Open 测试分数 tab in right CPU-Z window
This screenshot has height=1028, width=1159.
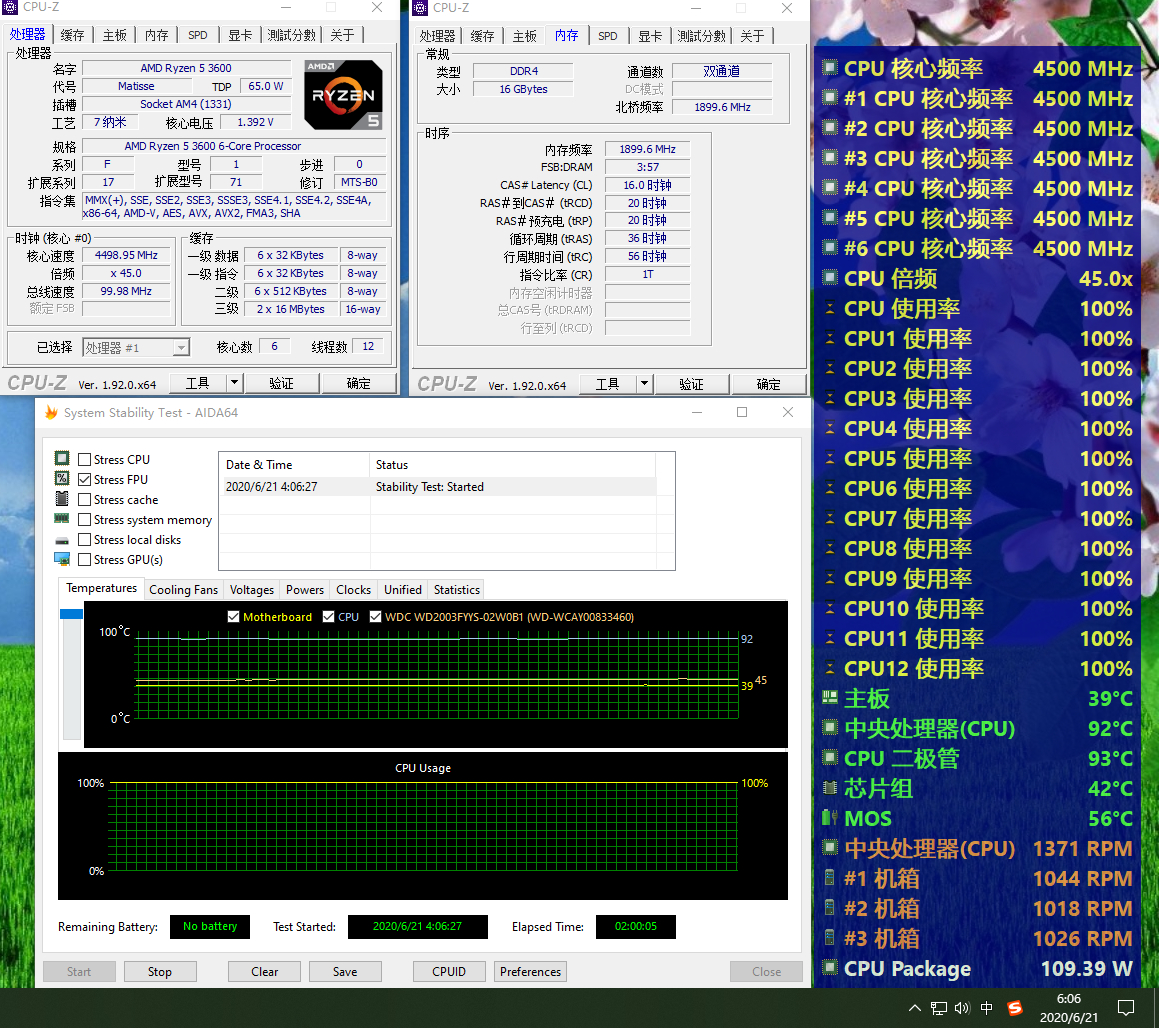tap(702, 35)
